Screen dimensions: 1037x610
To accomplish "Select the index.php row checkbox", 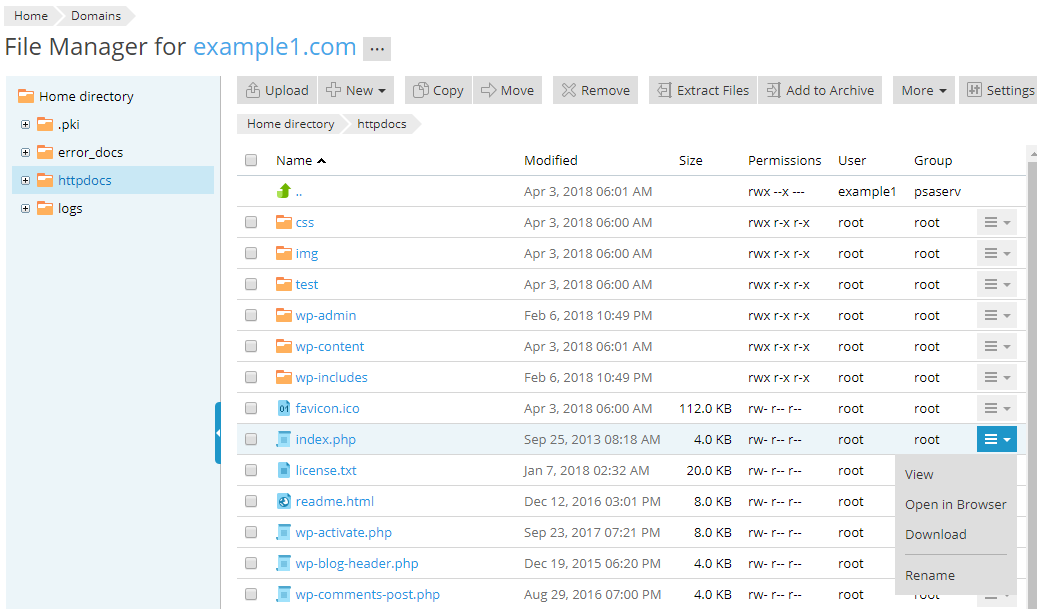I will (251, 440).
